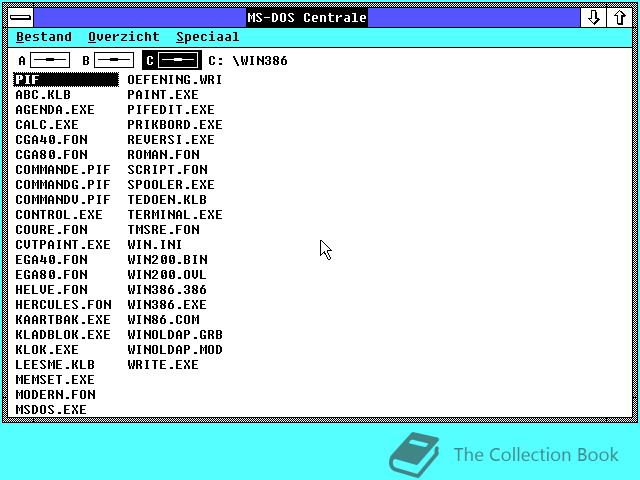Select CGA80.FON file
640x480 pixels.
pyautogui.click(x=51, y=155)
